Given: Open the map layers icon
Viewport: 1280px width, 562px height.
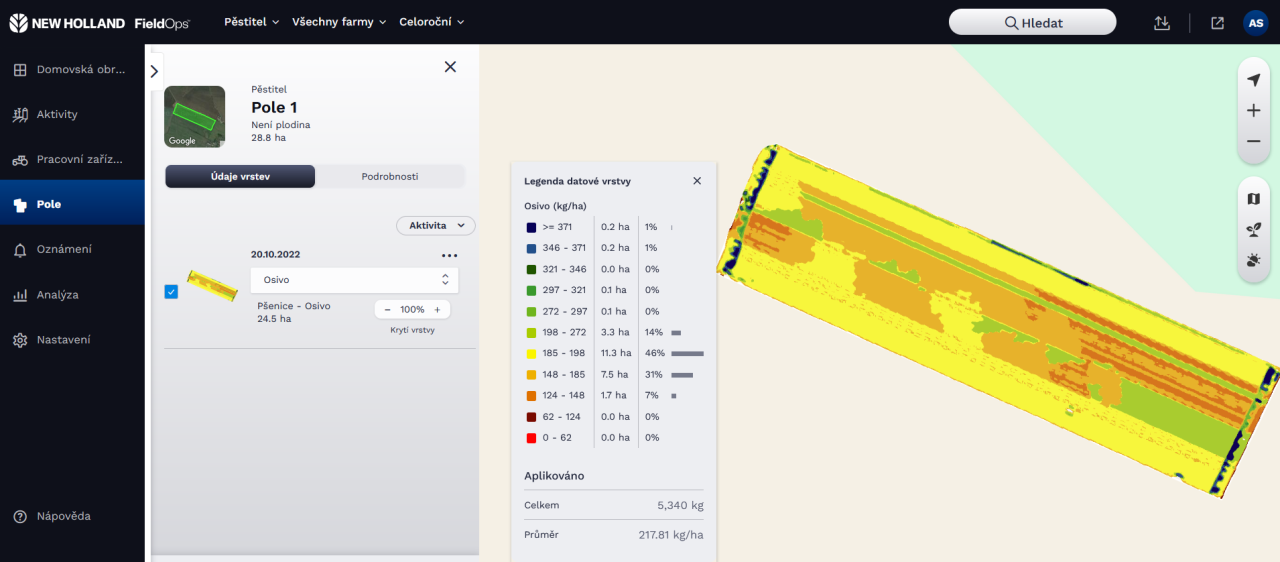Looking at the screenshot, I should (x=1253, y=199).
